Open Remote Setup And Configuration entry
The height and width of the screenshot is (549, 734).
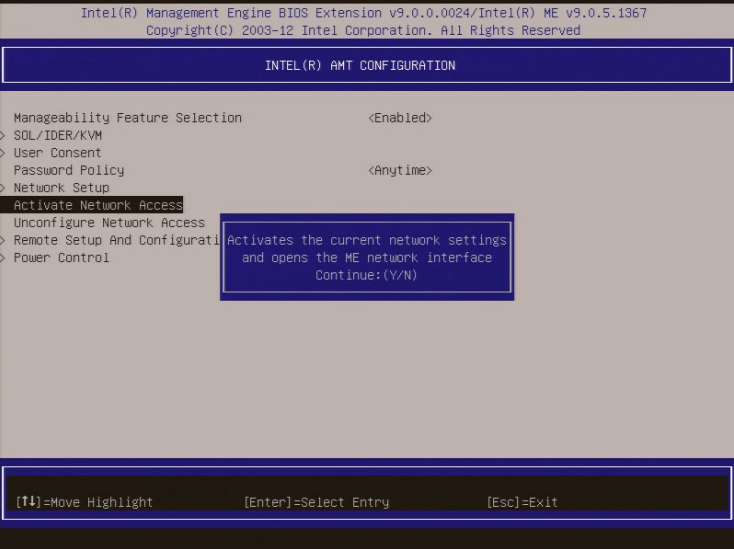click(115, 241)
